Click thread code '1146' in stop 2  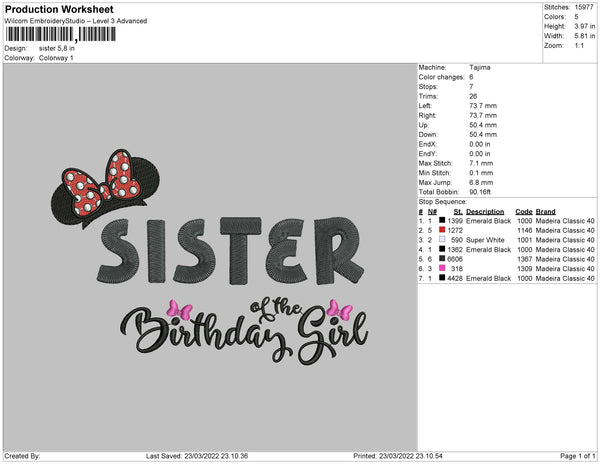pos(525,230)
